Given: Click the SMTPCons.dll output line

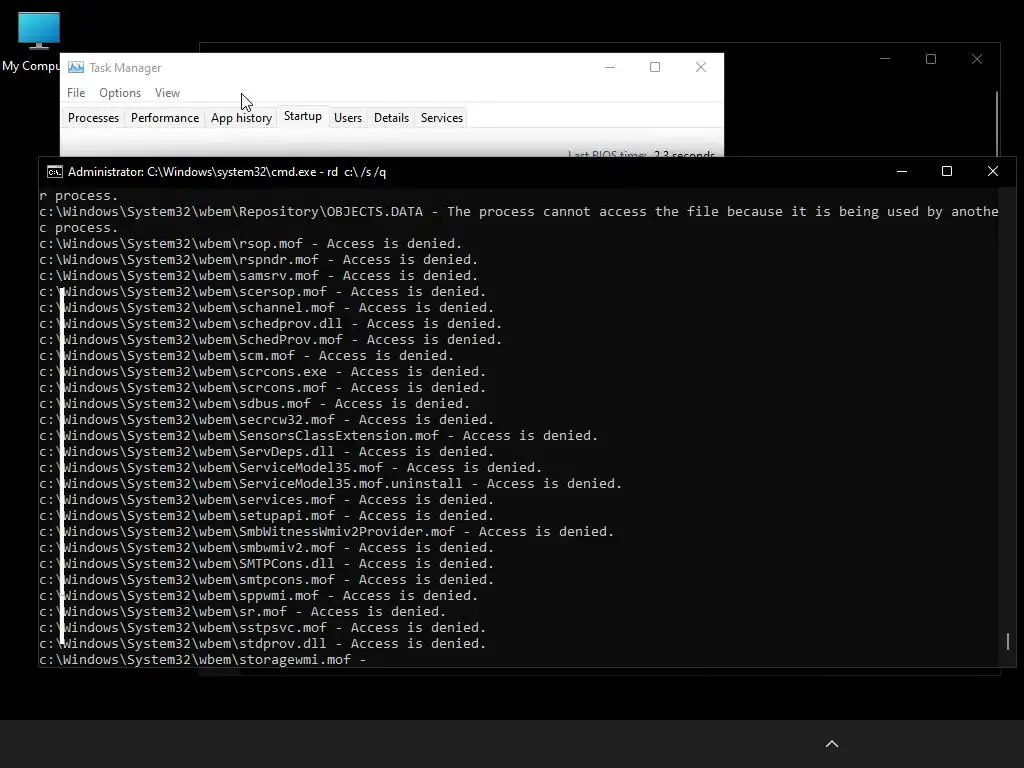Looking at the screenshot, I should coord(266,564).
